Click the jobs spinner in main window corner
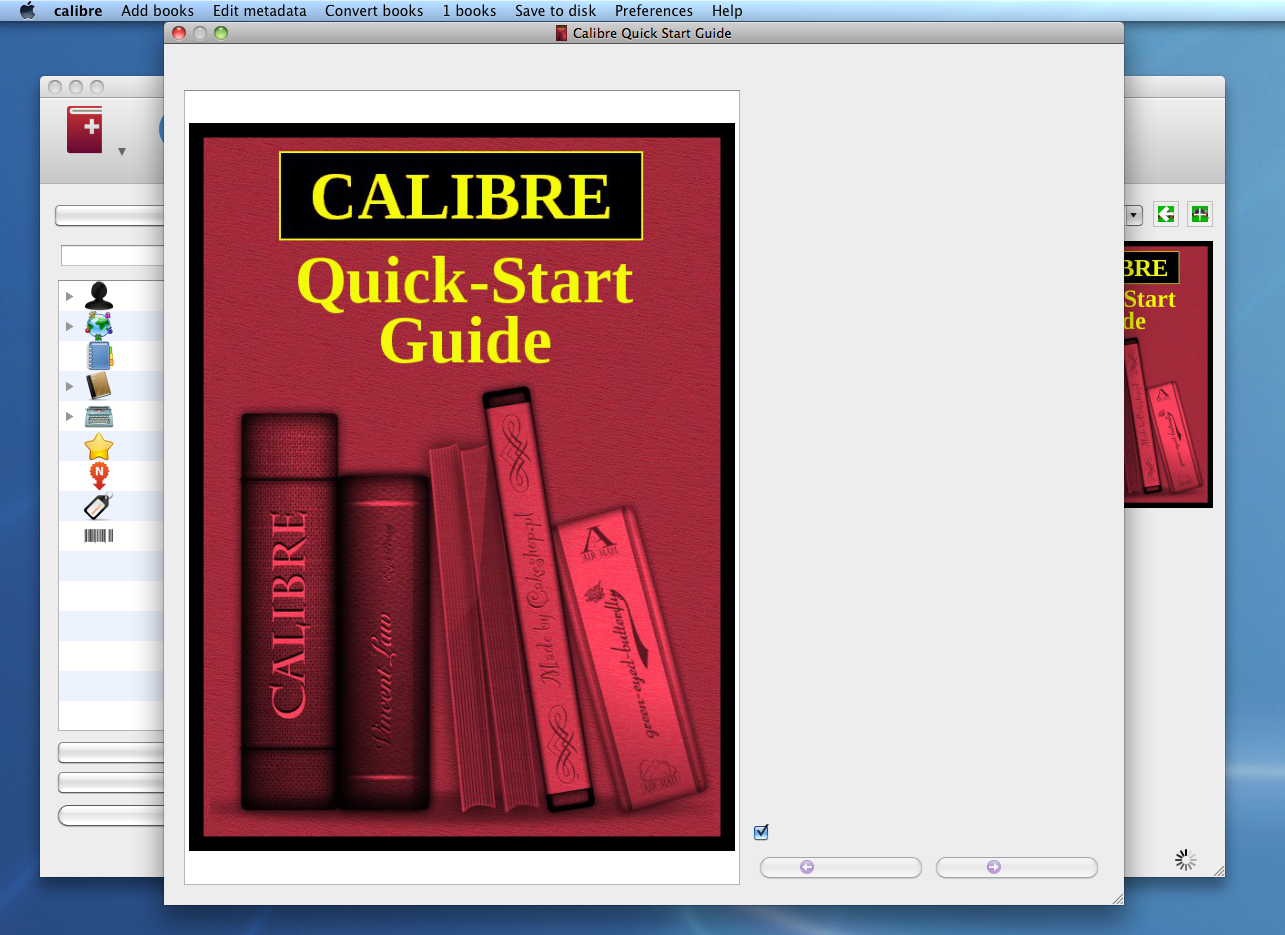This screenshot has width=1285, height=935. (1186, 859)
